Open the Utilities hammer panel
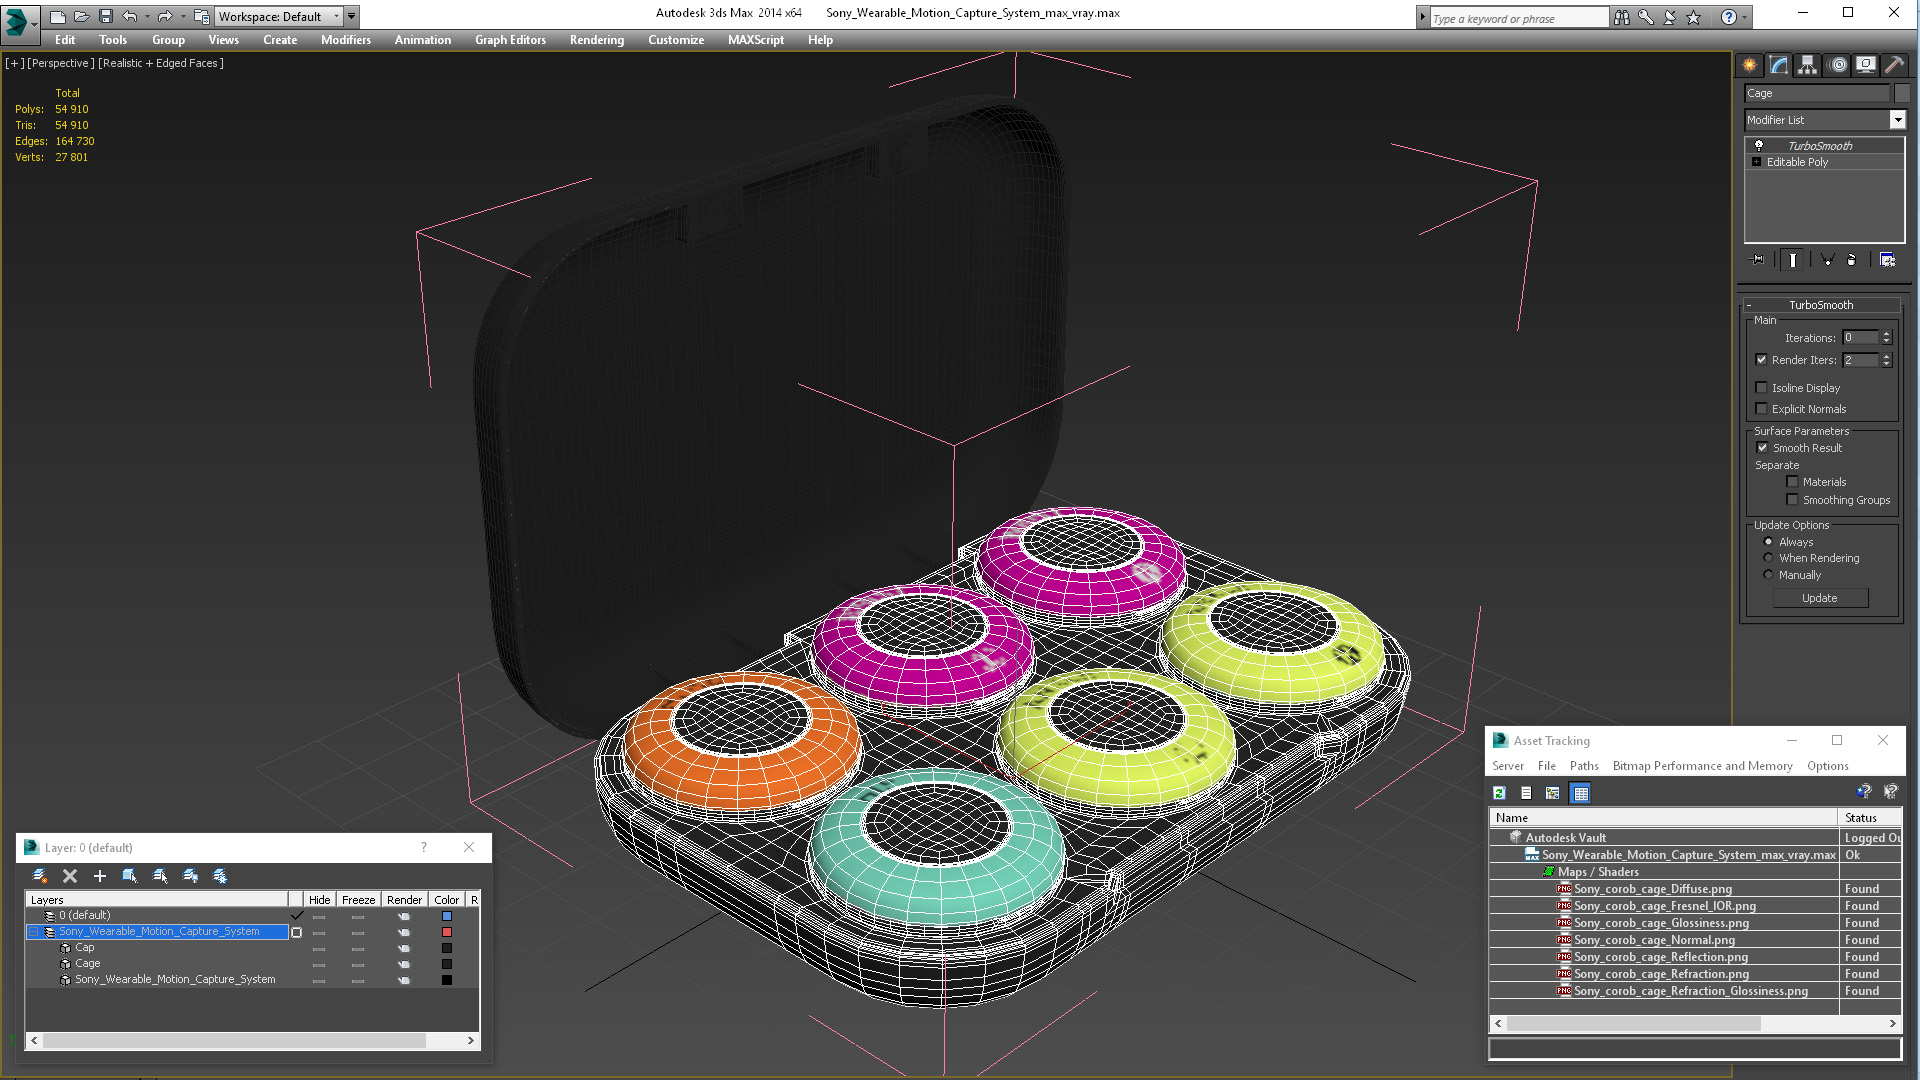1920x1080 pixels. [1894, 65]
